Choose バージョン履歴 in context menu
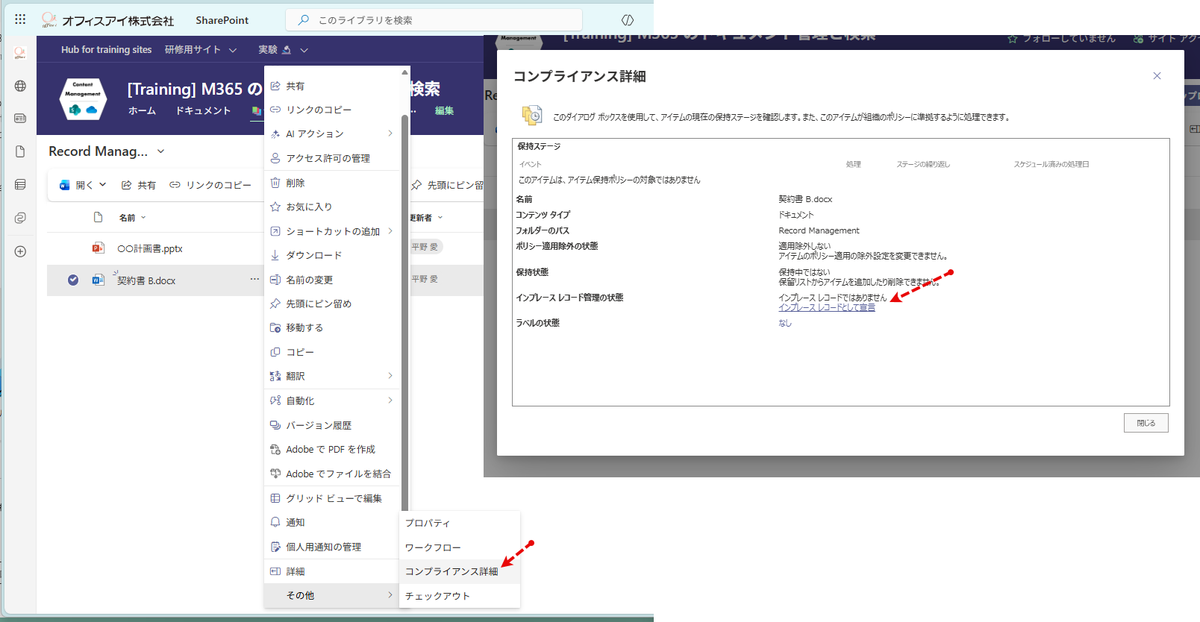The image size is (1200, 622). pyautogui.click(x=318, y=425)
